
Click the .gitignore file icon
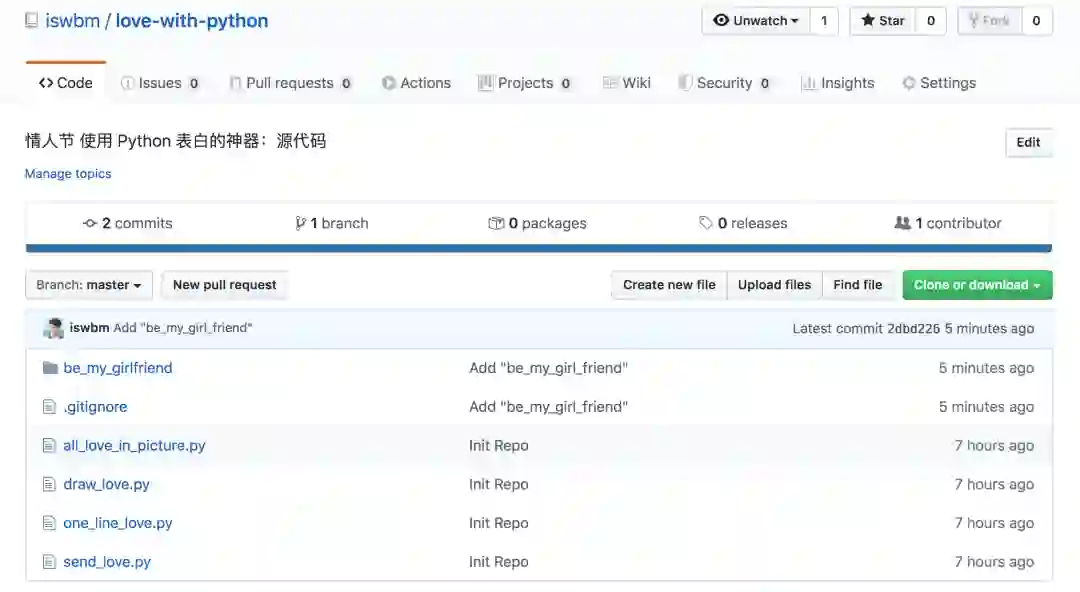[x=49, y=407]
